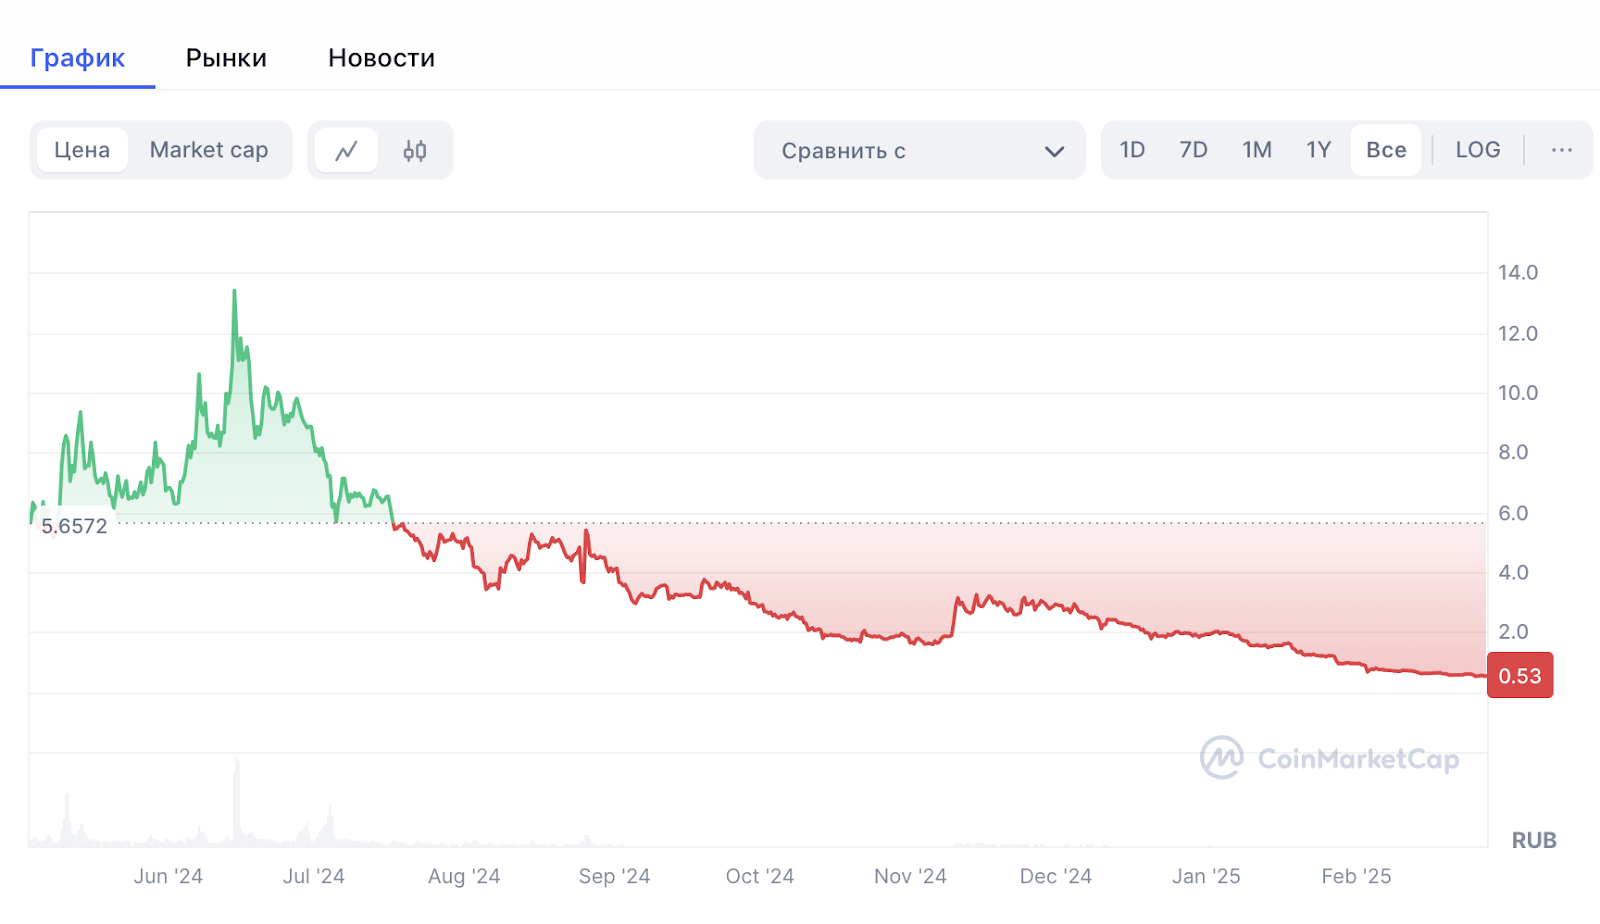
Task: Open the Новости tab
Action: (381, 58)
